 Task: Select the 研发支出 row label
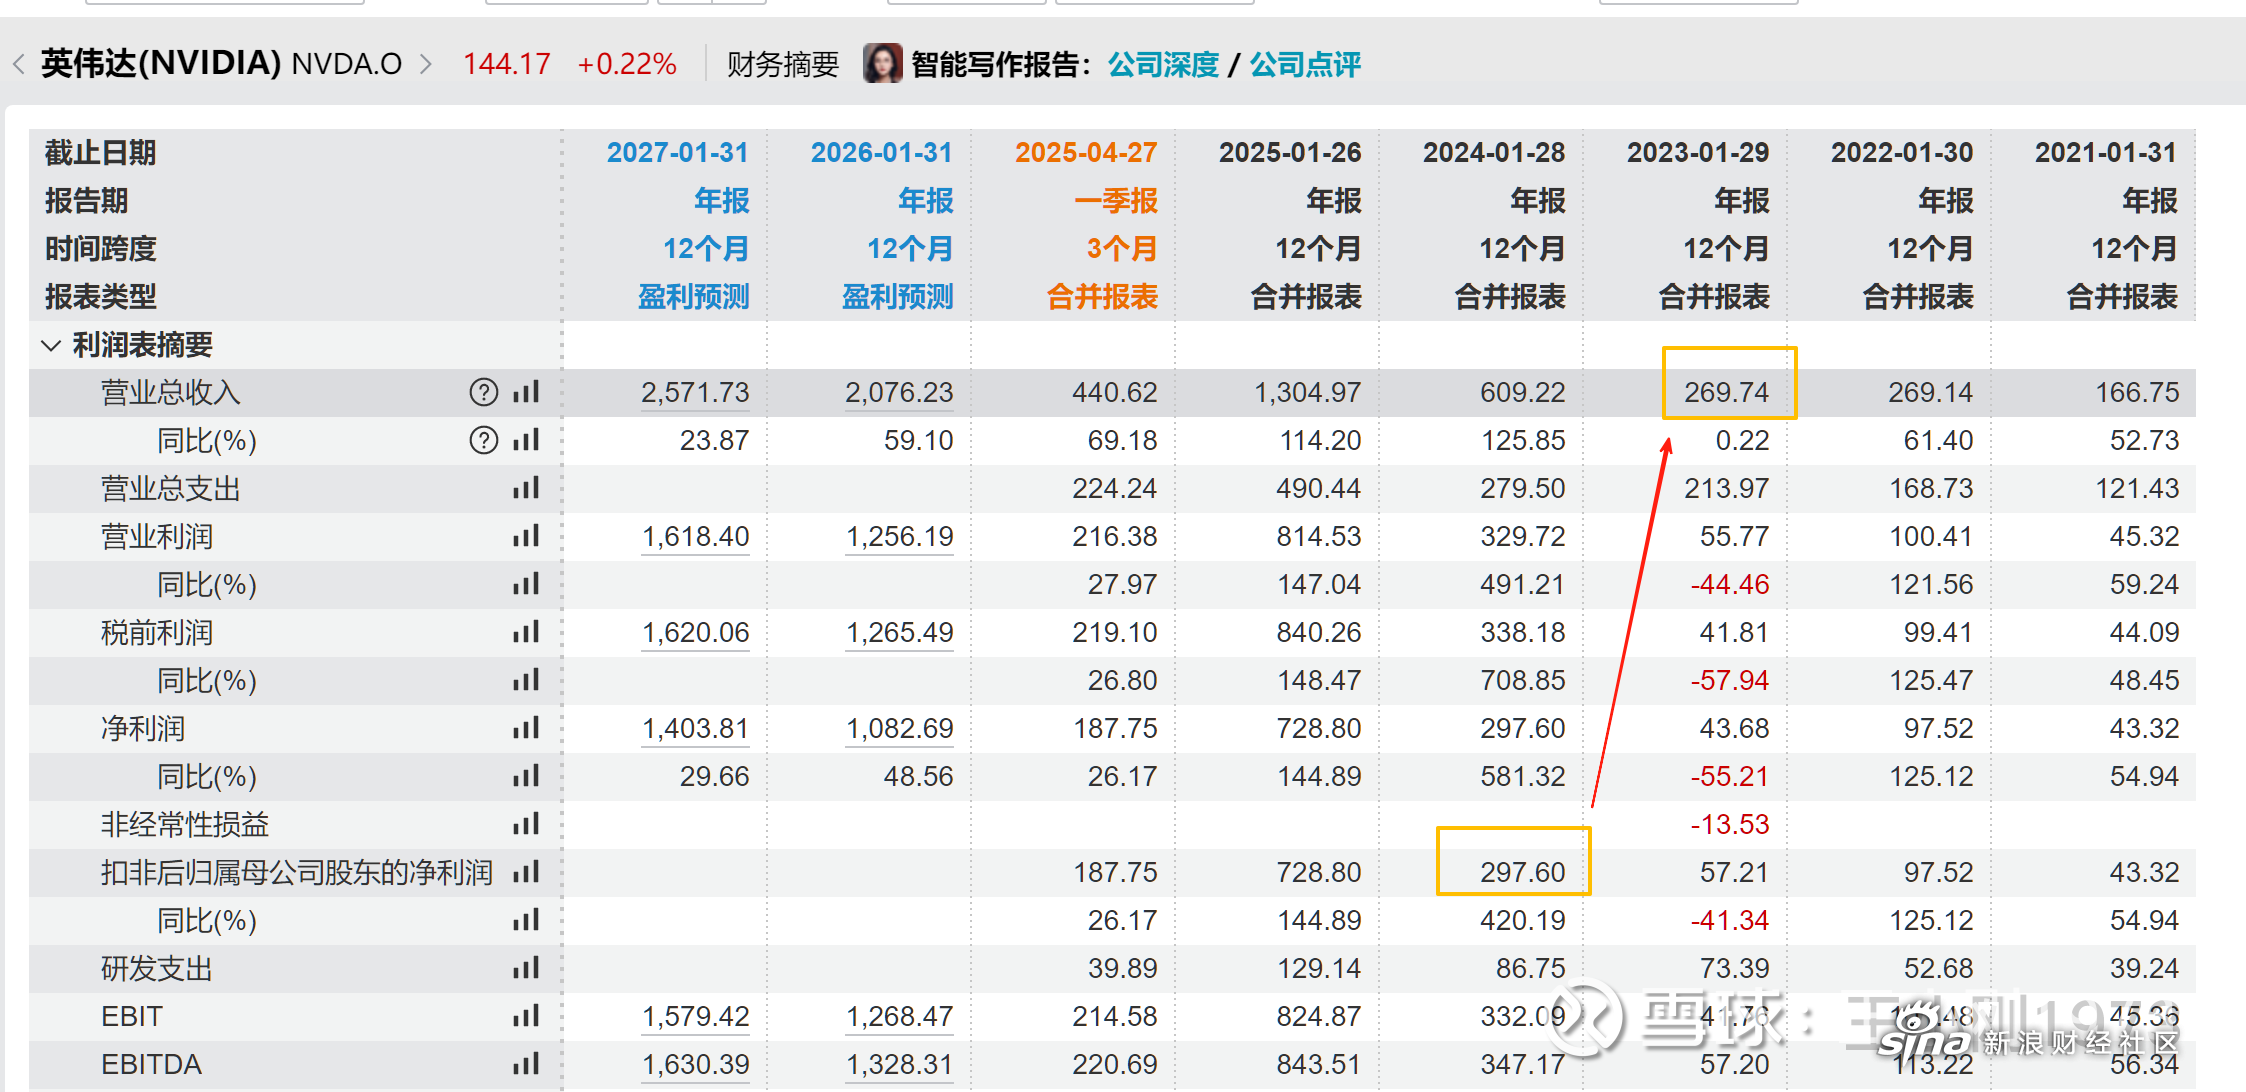pyautogui.click(x=157, y=968)
